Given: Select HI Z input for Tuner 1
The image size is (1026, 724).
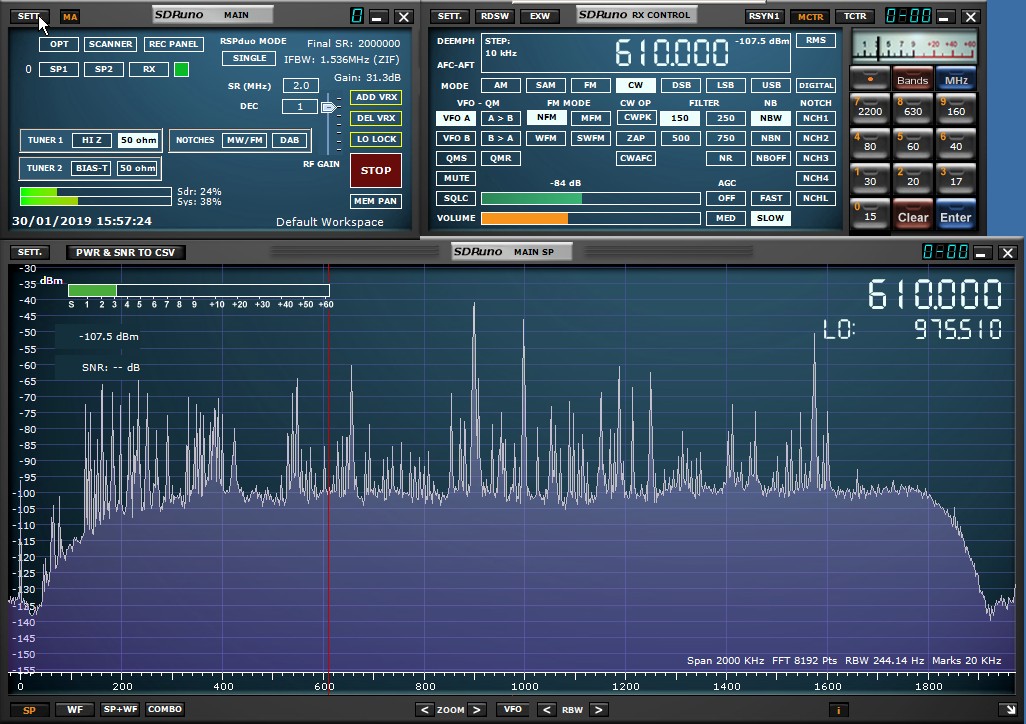Looking at the screenshot, I should pyautogui.click(x=92, y=140).
